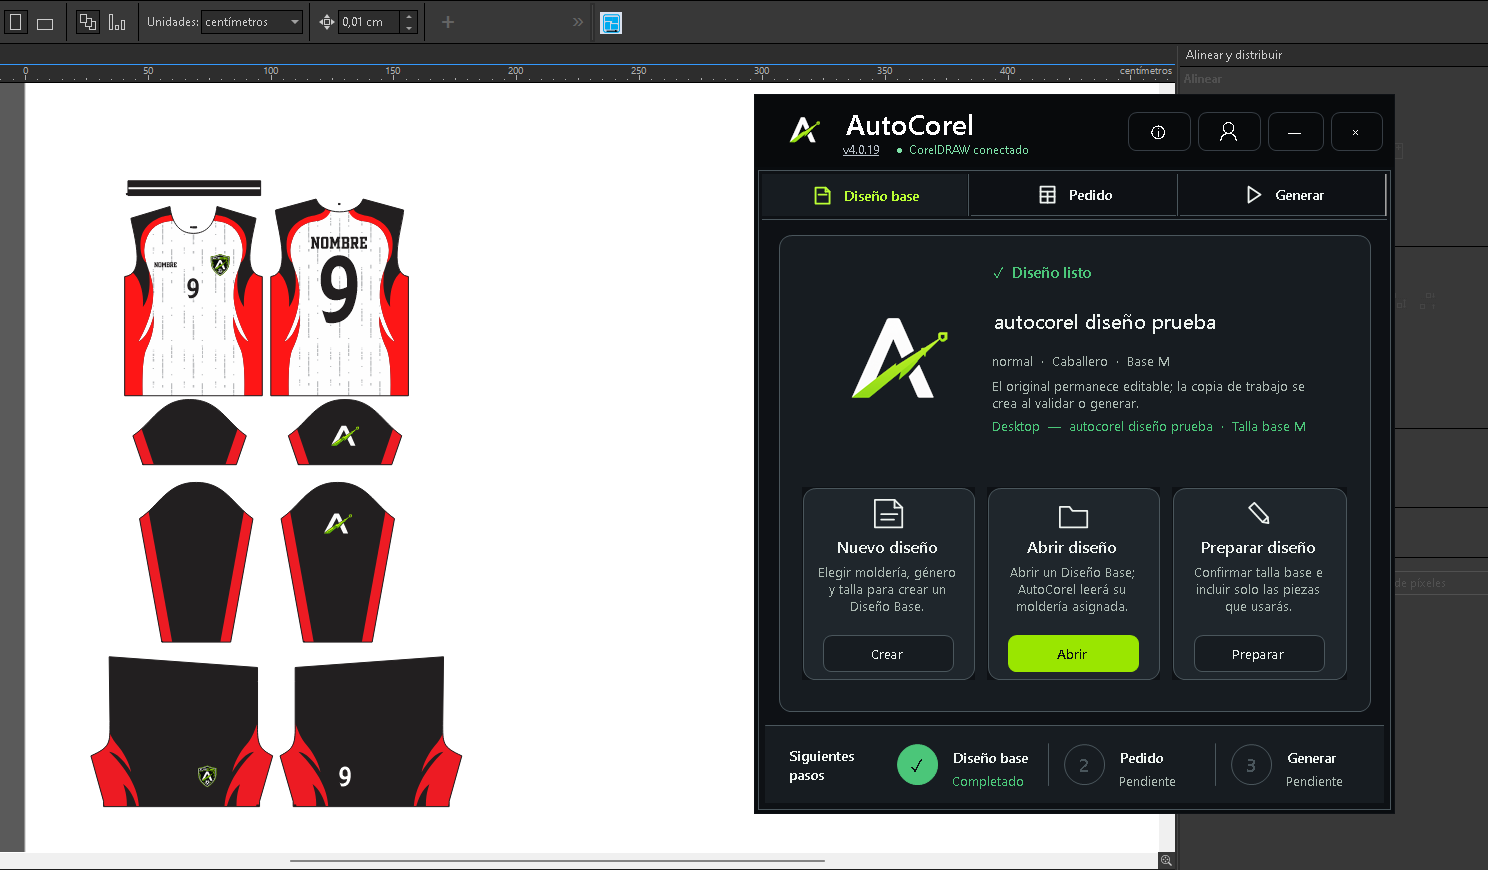This screenshot has height=870, width=1488.
Task: Click 'CorelDRAW conectado' status text
Action: [x=968, y=150]
